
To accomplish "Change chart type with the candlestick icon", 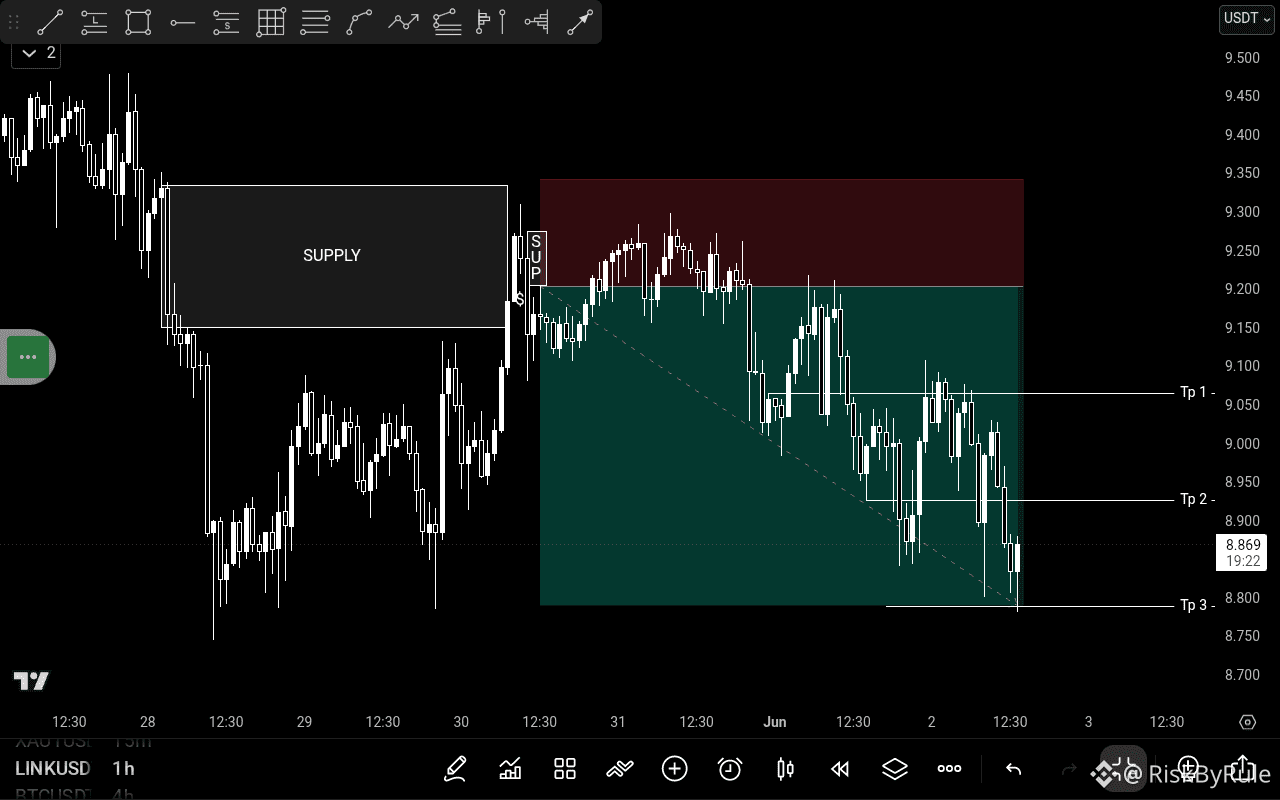I will 785,769.
